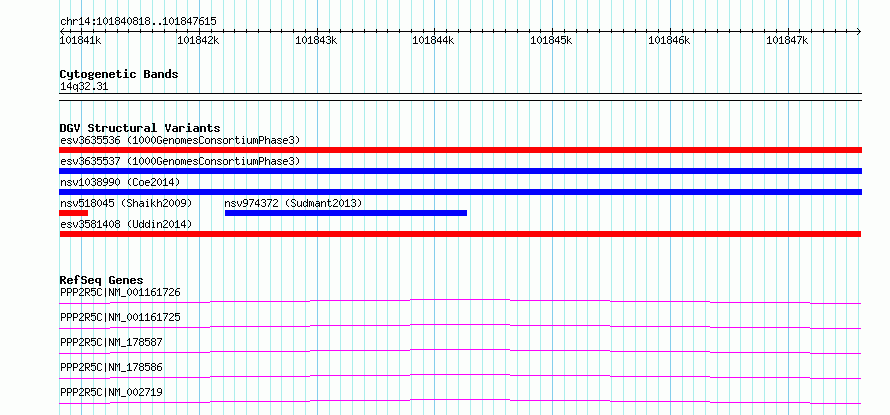Open PPP2R5C|NM_178586 transcript label
This screenshot has width=890, height=415.
pyautogui.click(x=111, y=368)
